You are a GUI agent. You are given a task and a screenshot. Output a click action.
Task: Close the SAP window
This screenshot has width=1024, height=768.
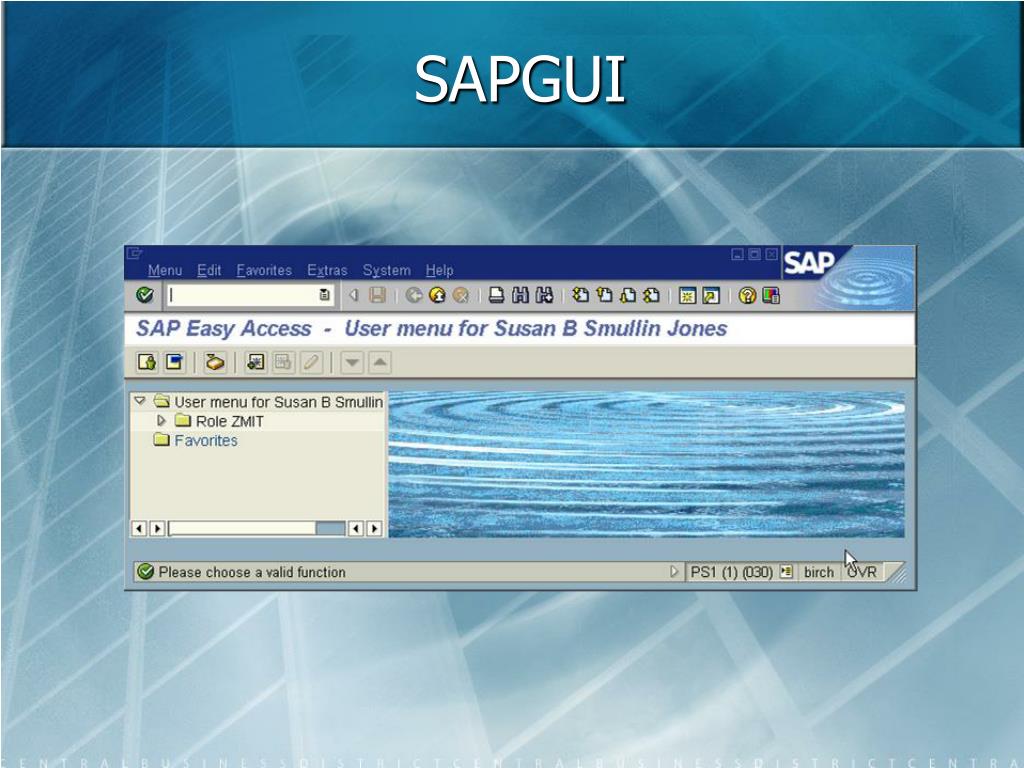point(771,254)
